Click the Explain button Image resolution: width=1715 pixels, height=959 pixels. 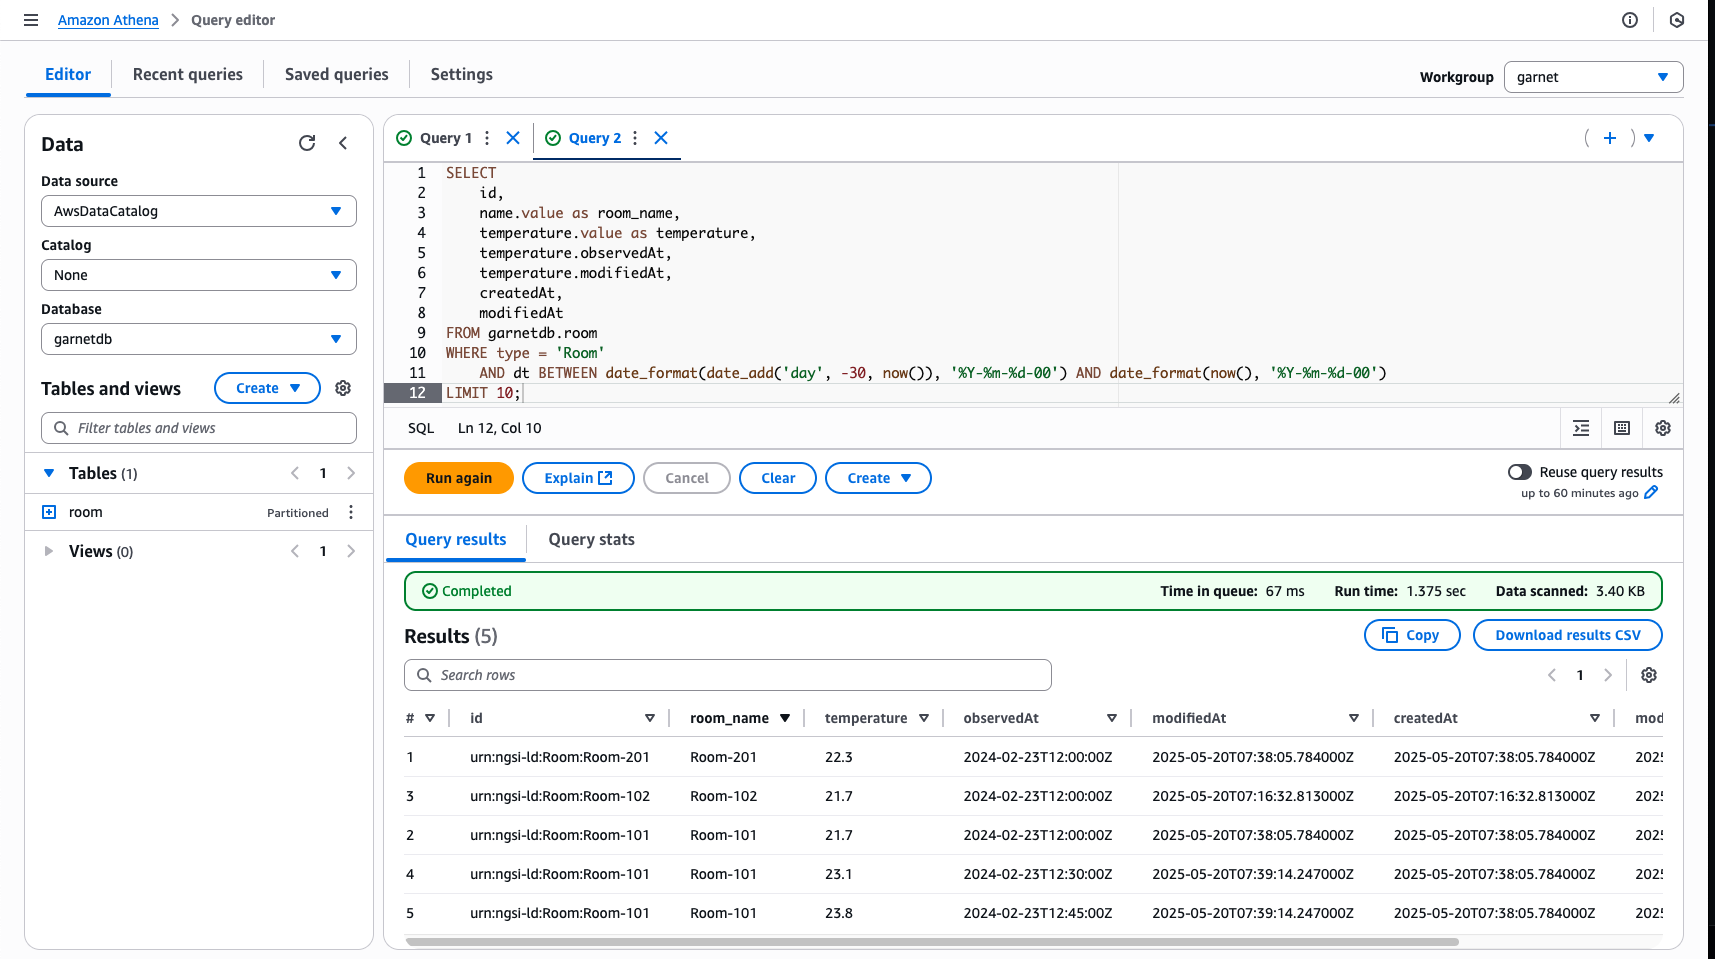pos(578,478)
